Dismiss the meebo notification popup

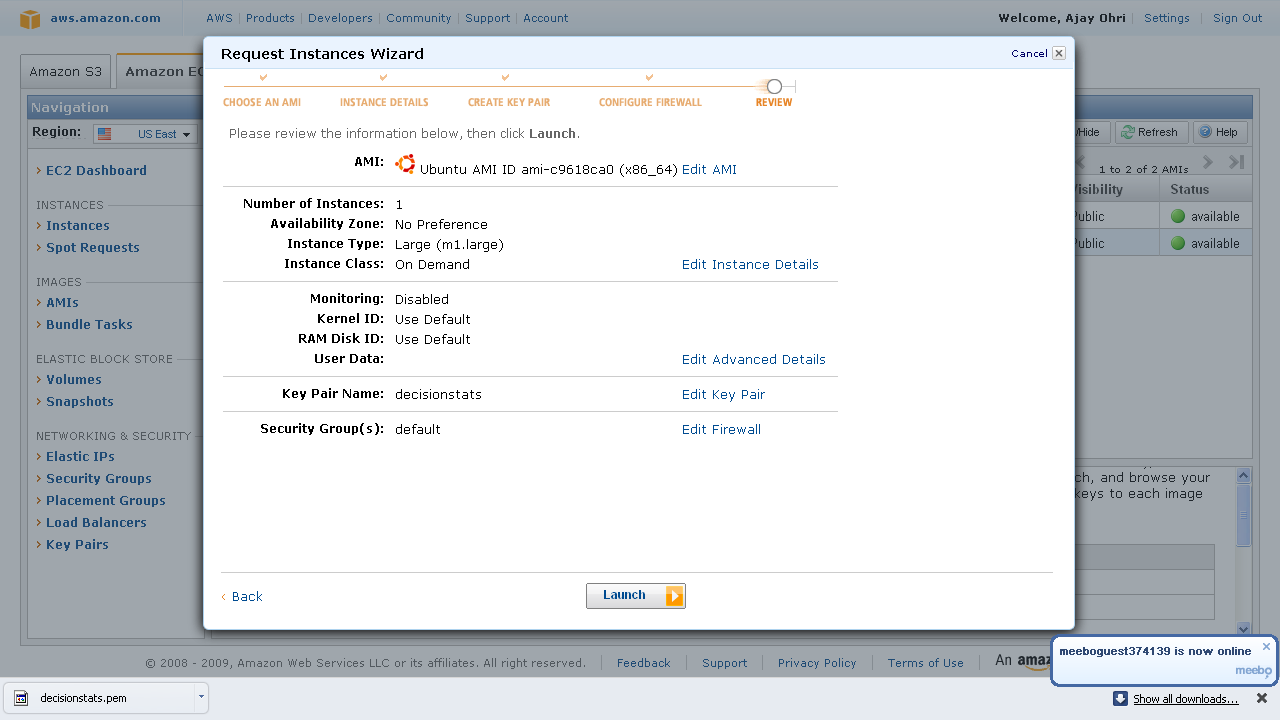(1266, 646)
